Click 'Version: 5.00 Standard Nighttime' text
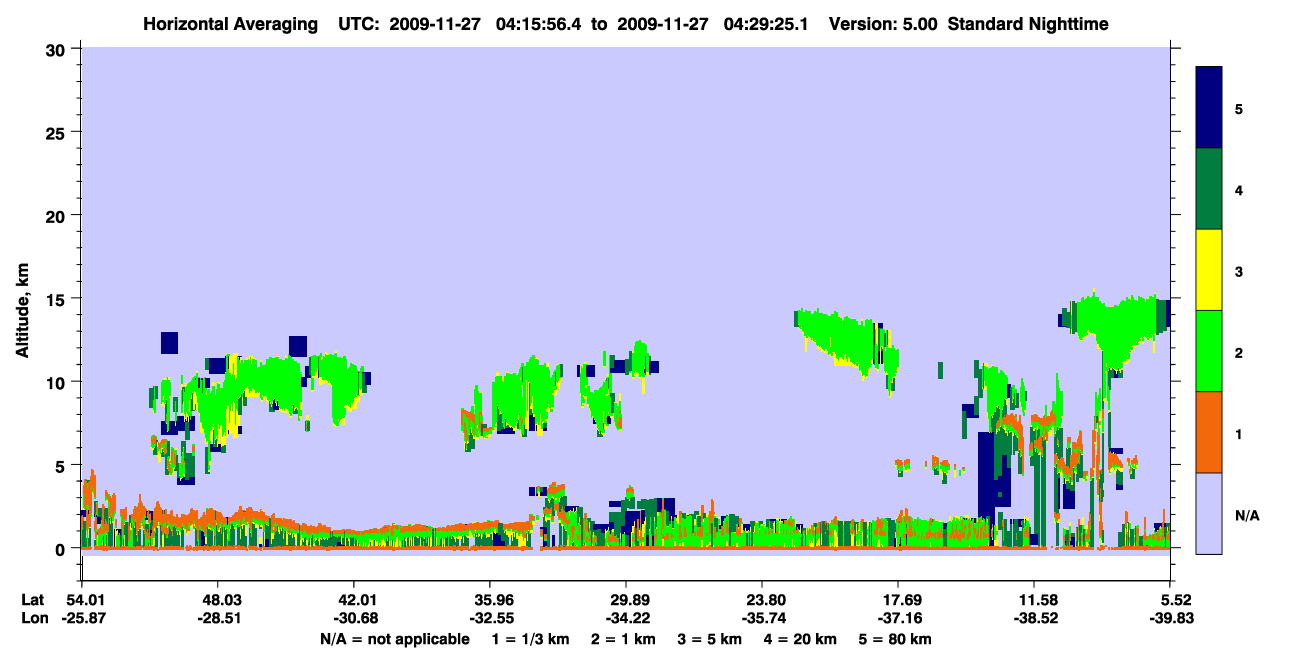1300x667 pixels. tap(969, 23)
